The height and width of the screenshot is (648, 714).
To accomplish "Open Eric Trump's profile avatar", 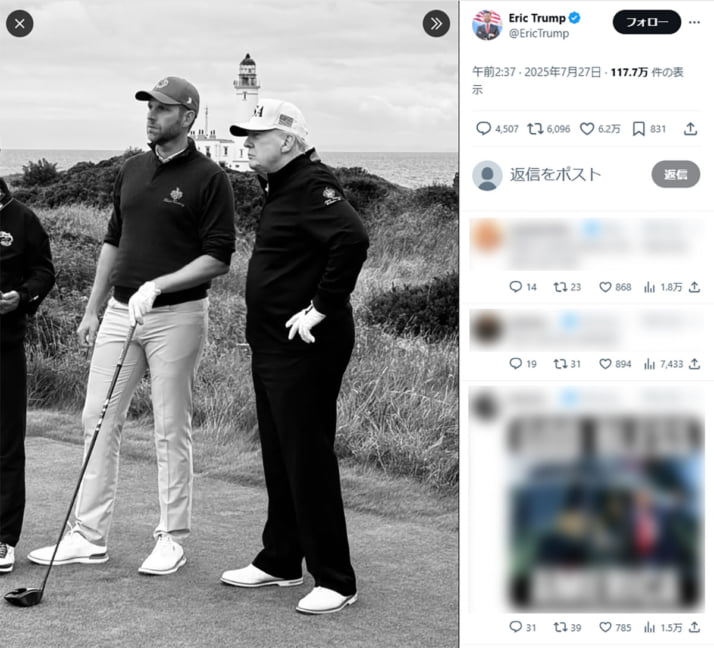I will [487, 25].
